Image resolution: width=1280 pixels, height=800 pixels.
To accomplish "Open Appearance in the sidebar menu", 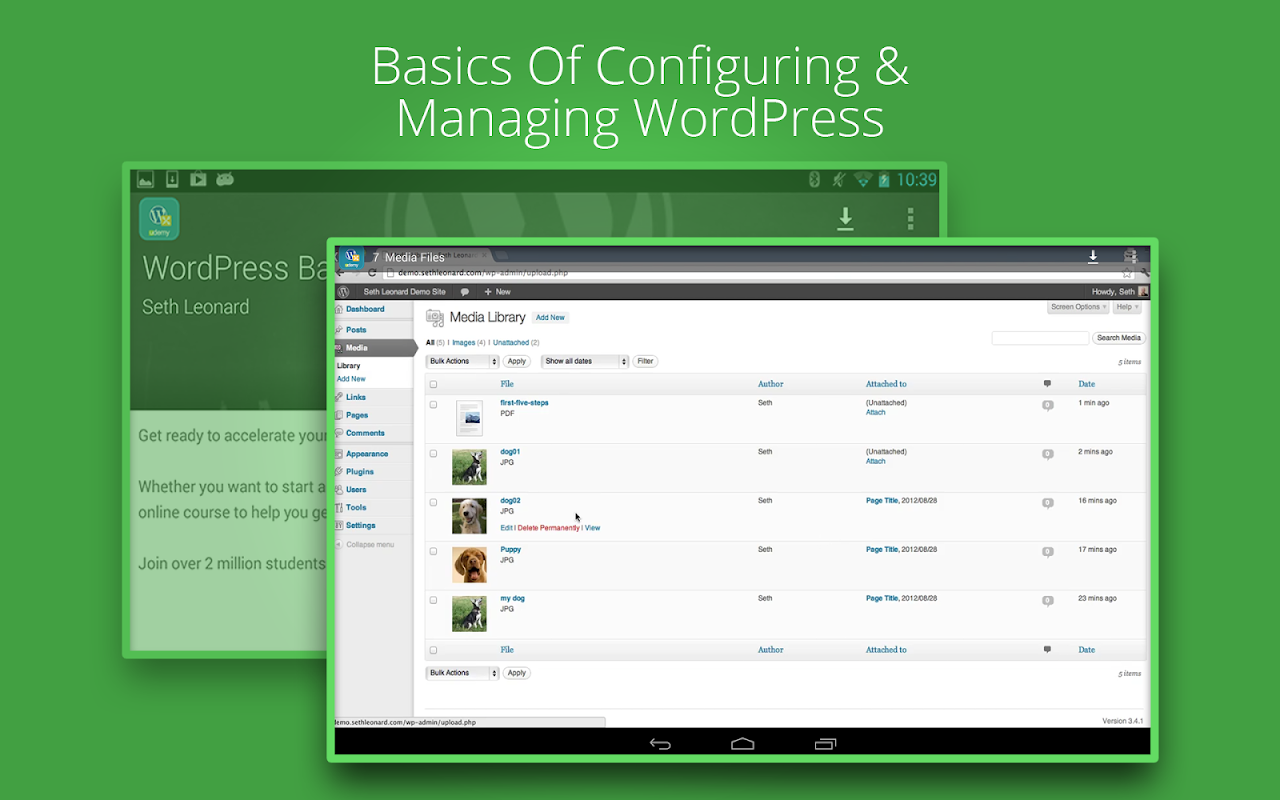I will tap(367, 454).
